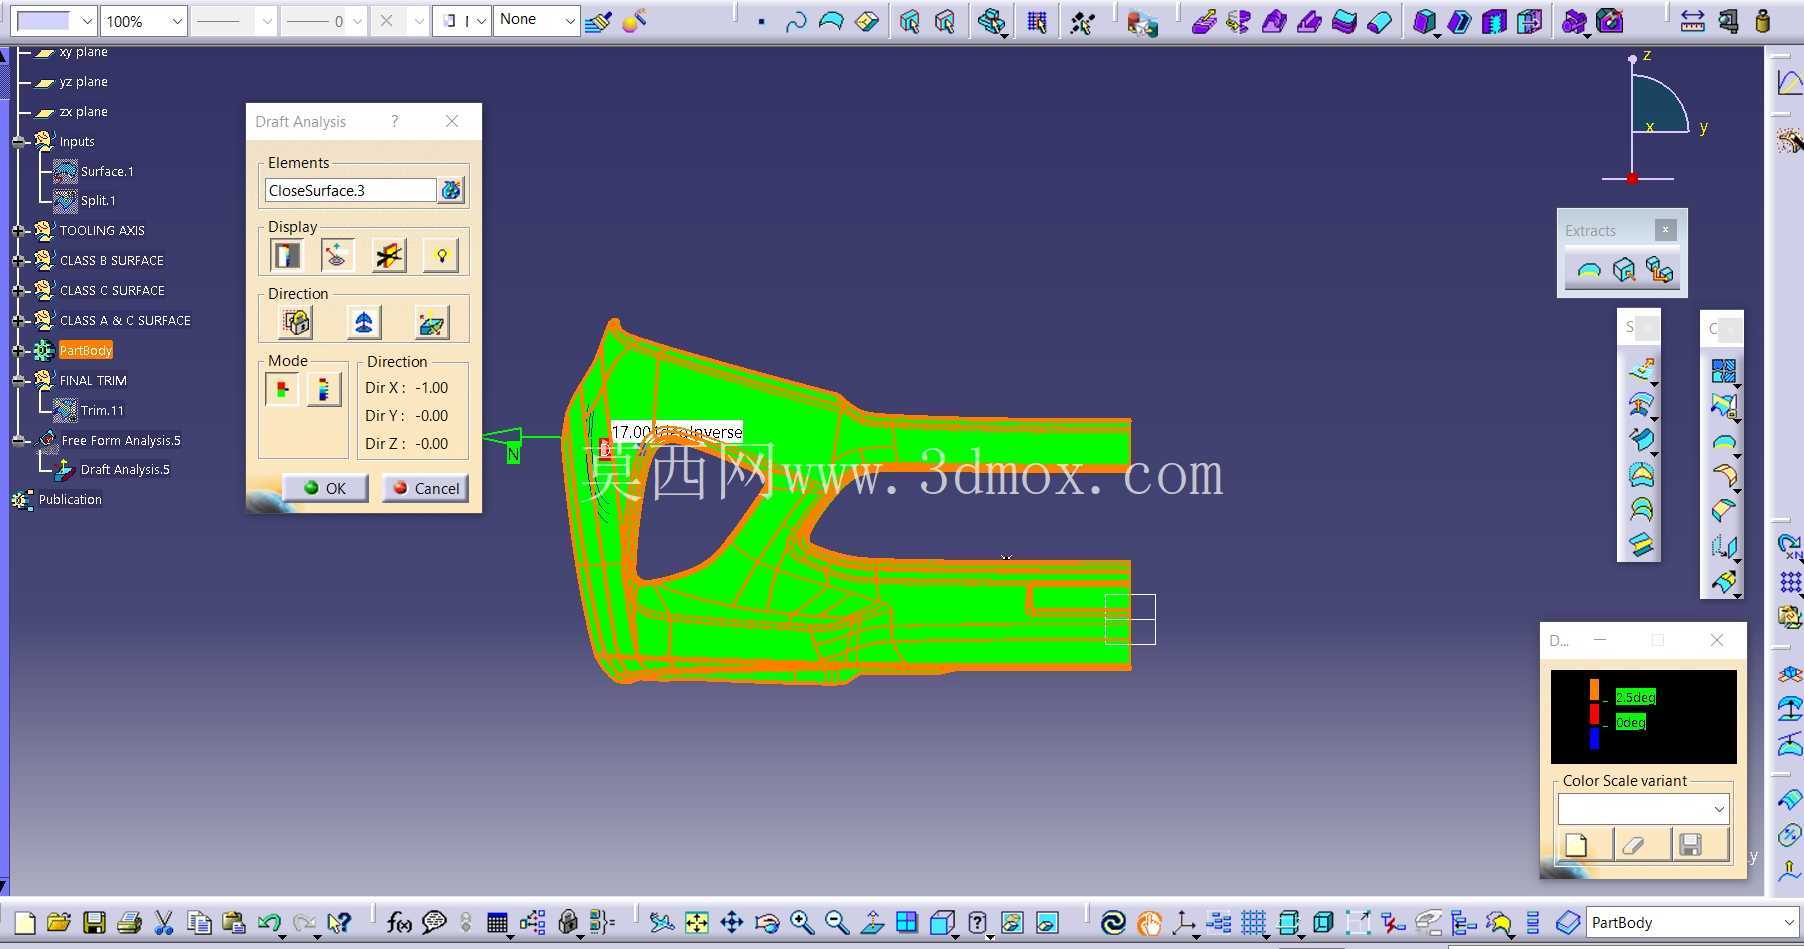Screen dimensions: 1804x949
Task: Click the Normal View icon
Action: coord(872,923)
